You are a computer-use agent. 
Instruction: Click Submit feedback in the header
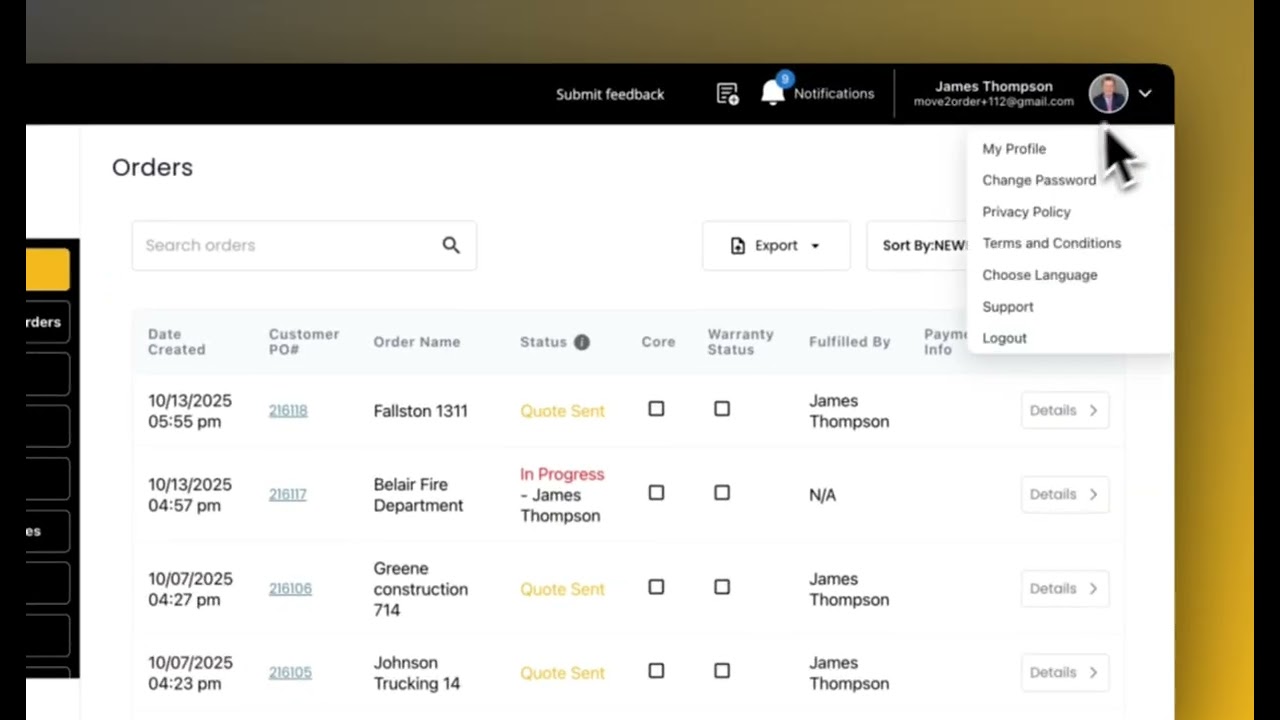[610, 94]
